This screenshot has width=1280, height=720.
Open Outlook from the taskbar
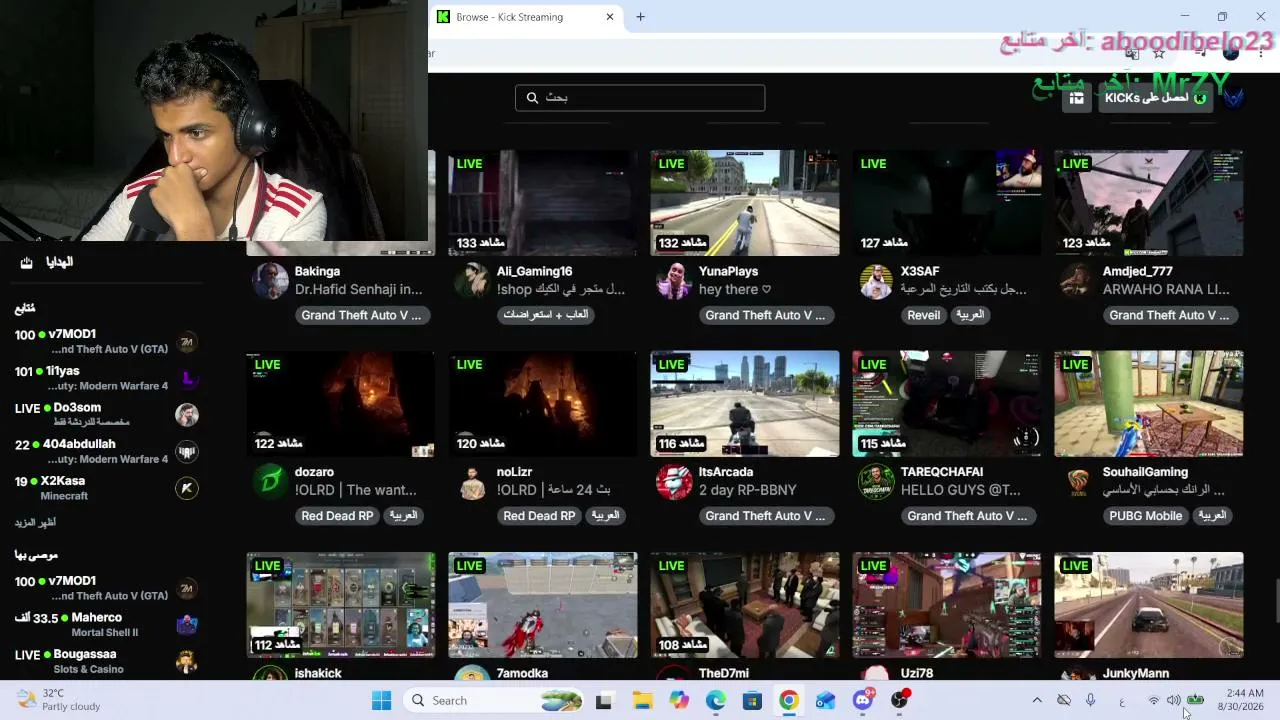pyautogui.click(x=825, y=701)
